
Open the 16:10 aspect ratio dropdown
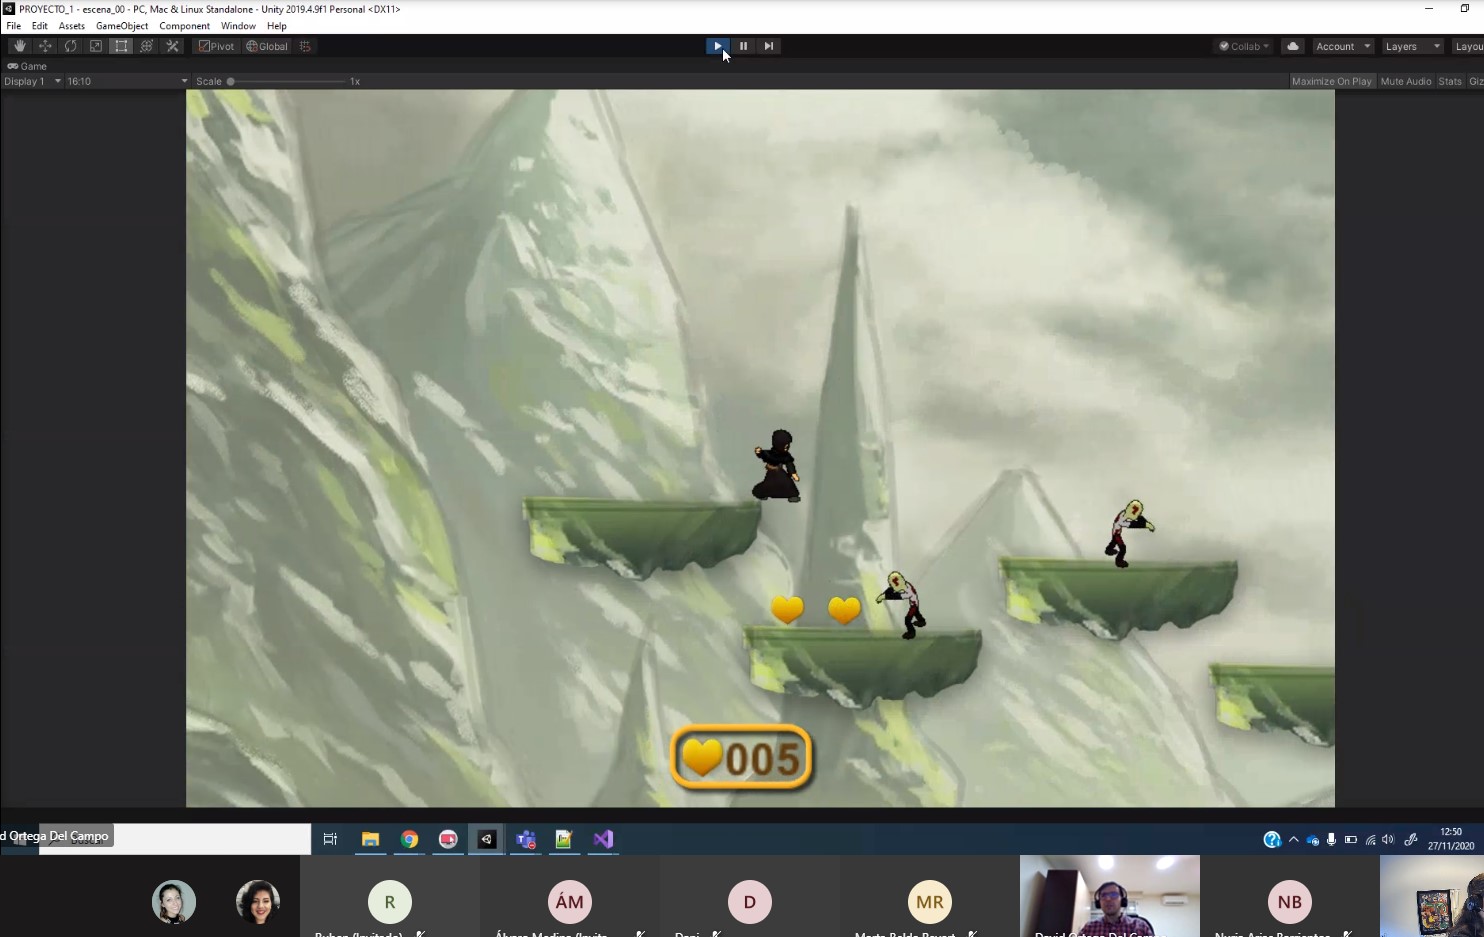pos(126,81)
